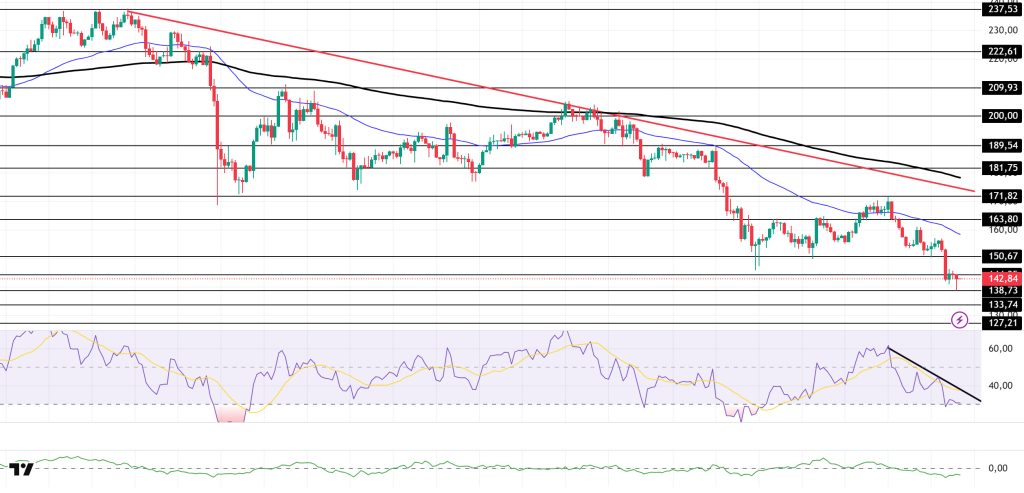Click the 209,93 price level label
Screen dimensions: 1024x493
[1000, 87]
